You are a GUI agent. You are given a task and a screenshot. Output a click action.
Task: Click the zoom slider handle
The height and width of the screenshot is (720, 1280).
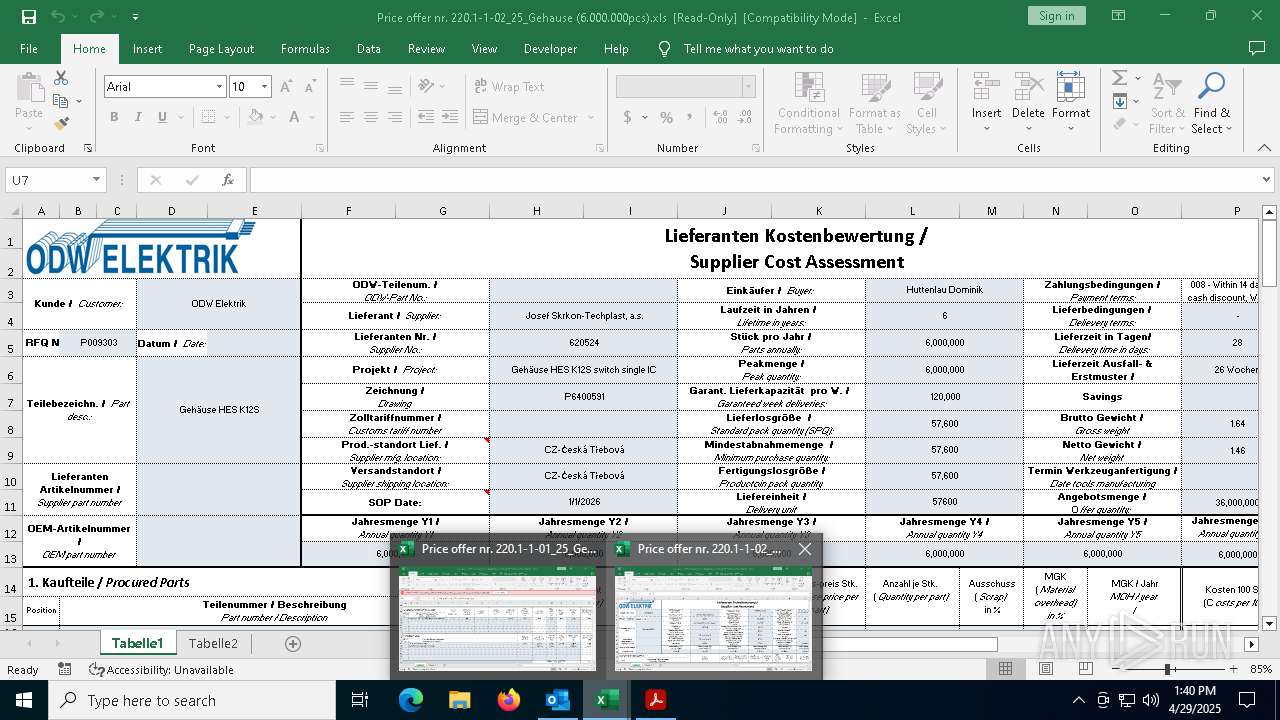coord(1168,669)
